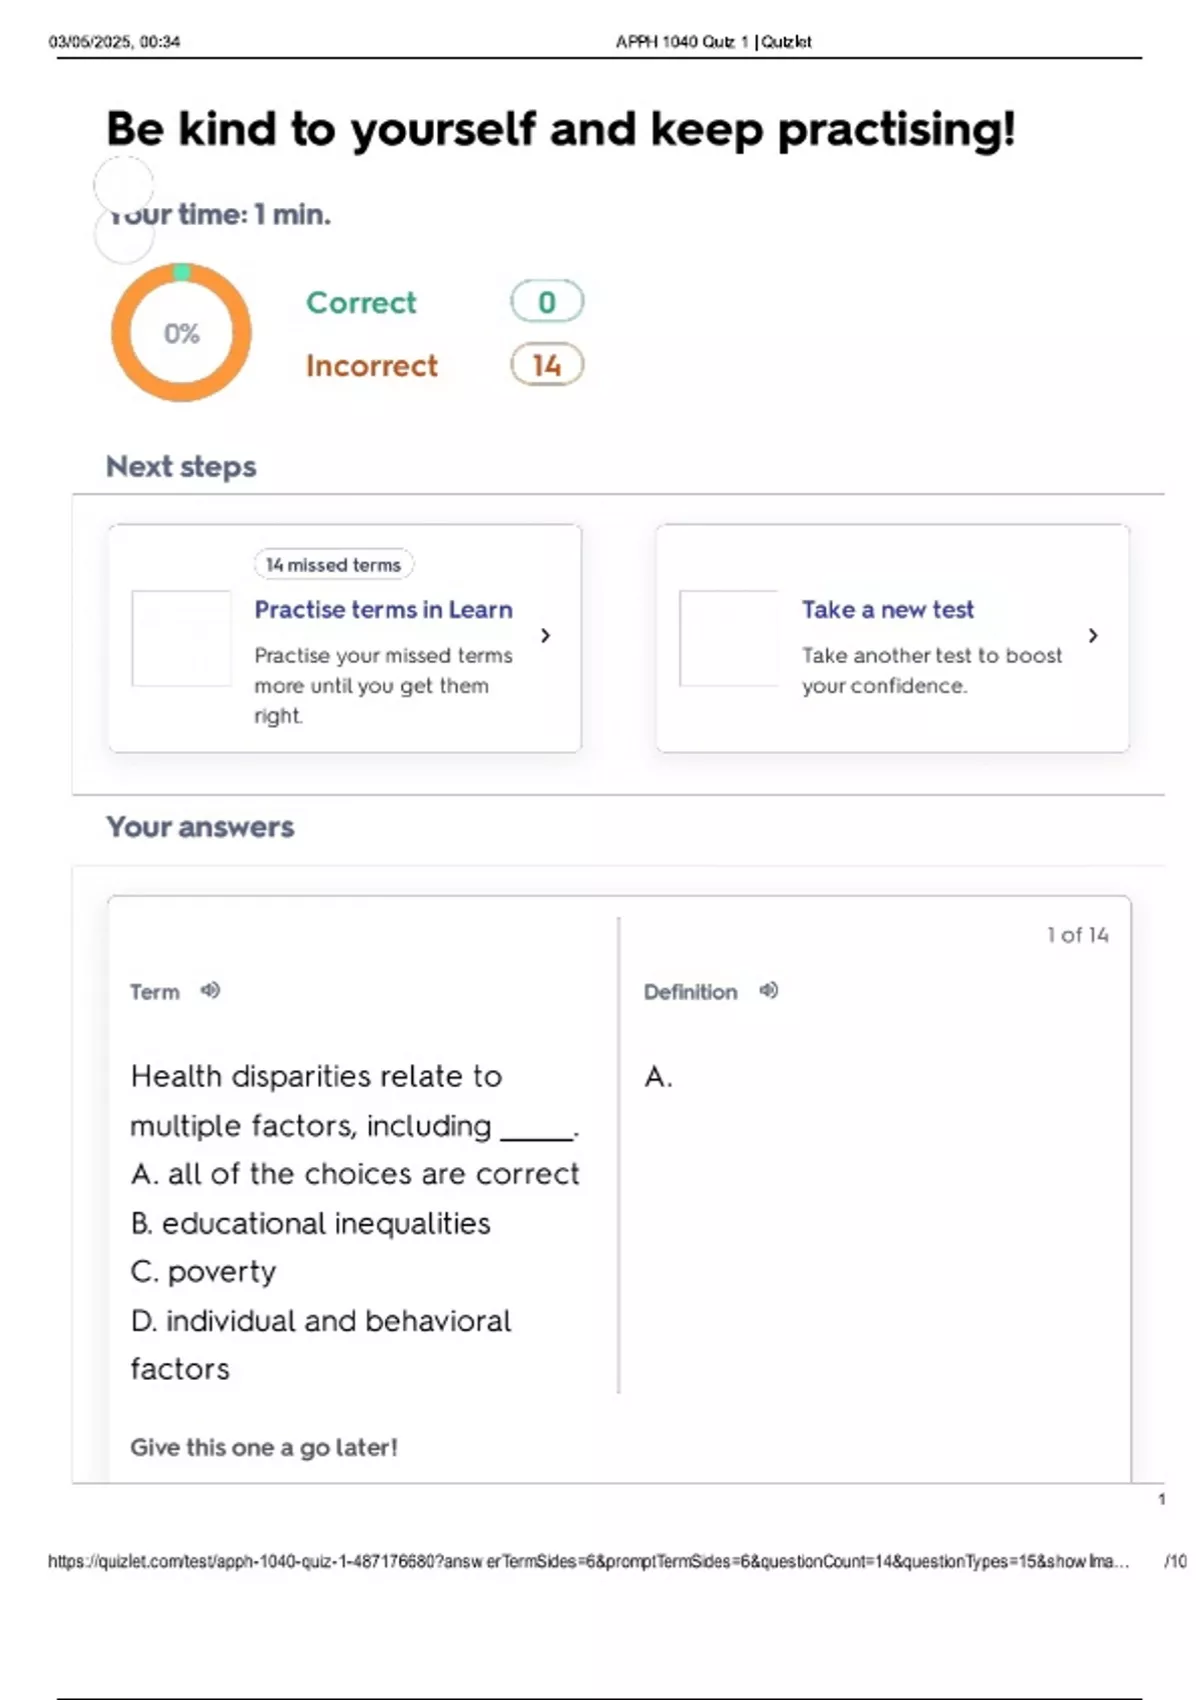The width and height of the screenshot is (1200, 1700).
Task: Click the APPH 1040 Quiz 1 page title
Action: pos(713,42)
